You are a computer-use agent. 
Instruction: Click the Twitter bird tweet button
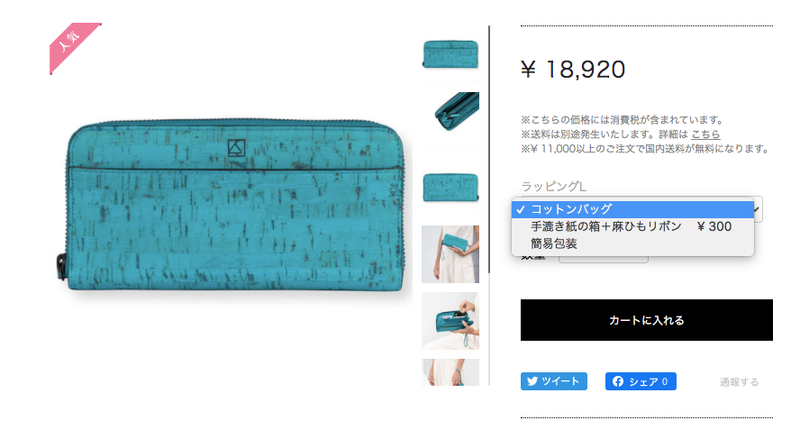(x=554, y=381)
